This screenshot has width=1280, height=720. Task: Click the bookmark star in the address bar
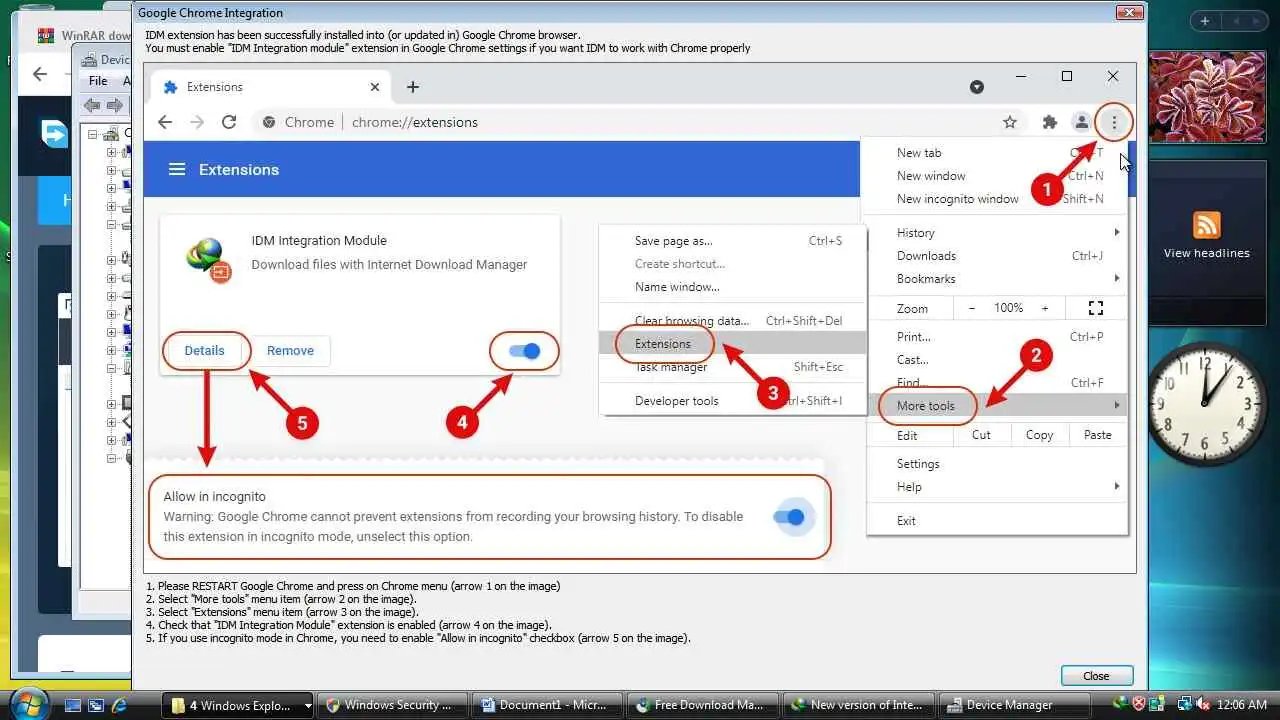(1010, 122)
